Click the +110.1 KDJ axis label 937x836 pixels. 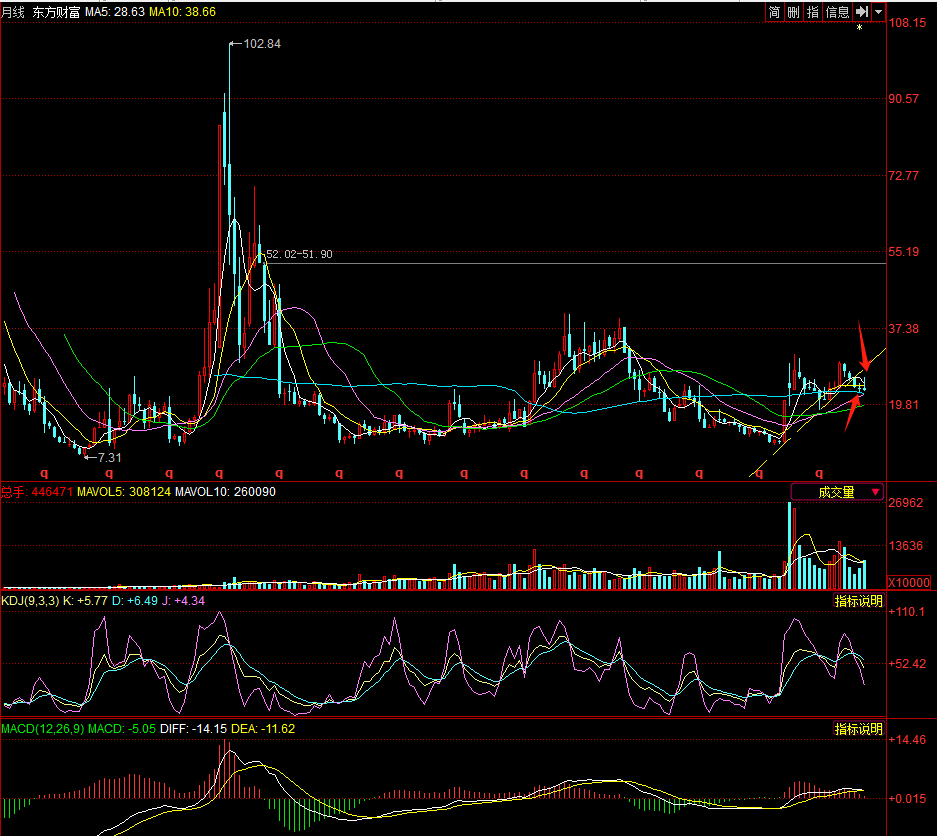(907, 612)
